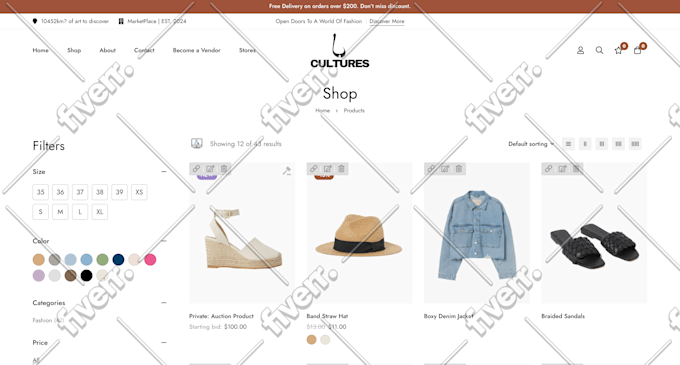
Task: Trash icon on Boxy Denim Jacket card
Action: click(x=459, y=169)
